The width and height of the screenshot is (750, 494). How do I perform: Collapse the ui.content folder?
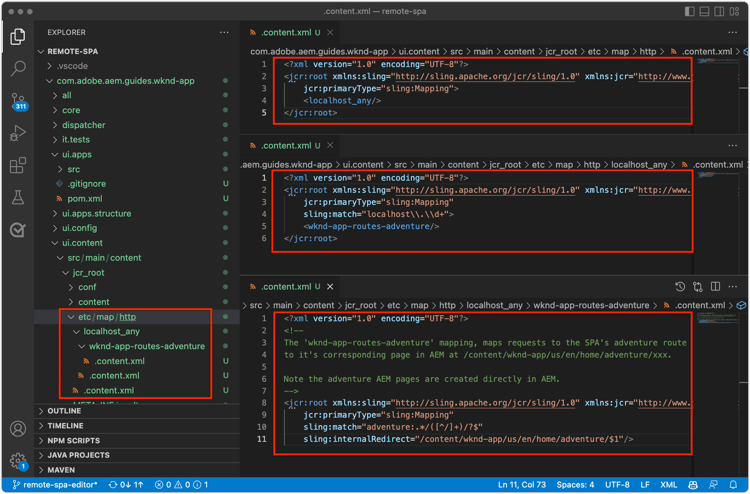(82, 243)
